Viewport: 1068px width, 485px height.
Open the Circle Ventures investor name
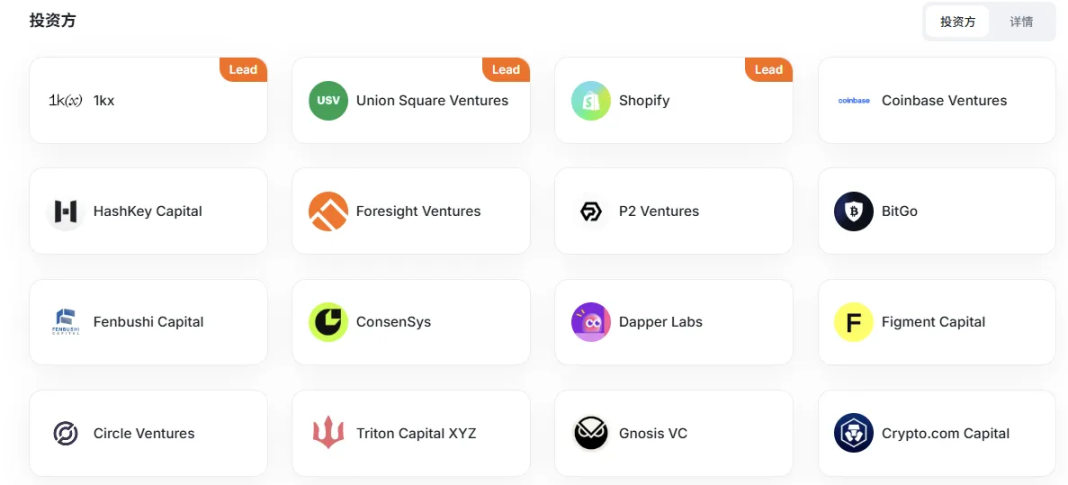144,434
